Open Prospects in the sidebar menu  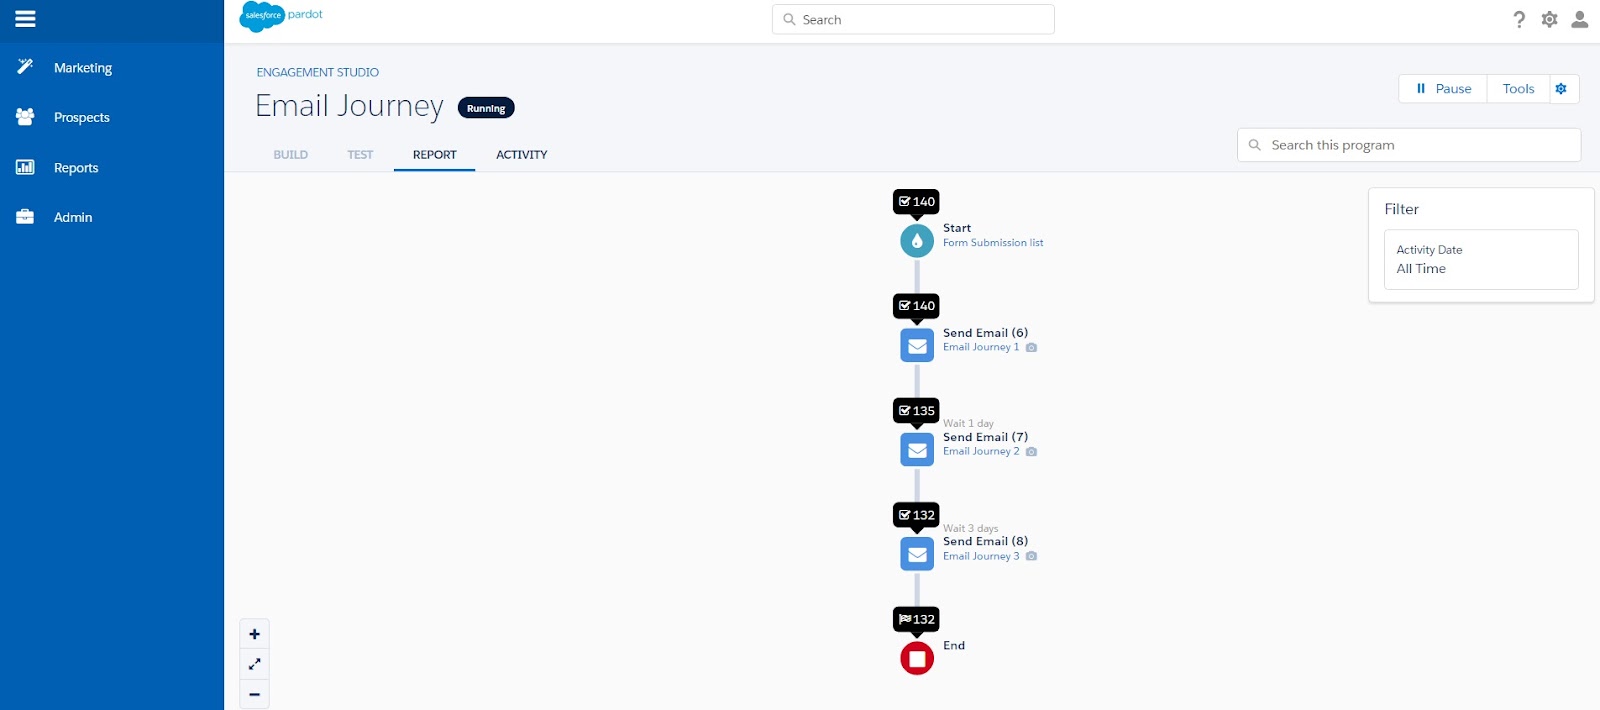[x=82, y=117]
